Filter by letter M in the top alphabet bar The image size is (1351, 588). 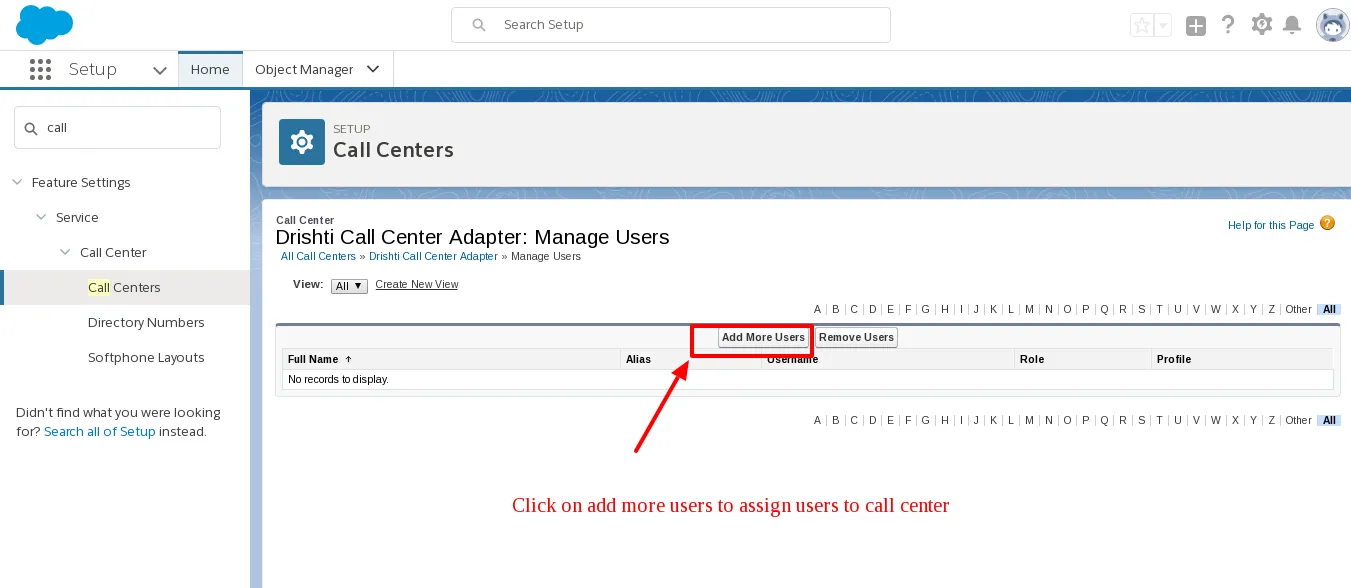click(x=1029, y=310)
